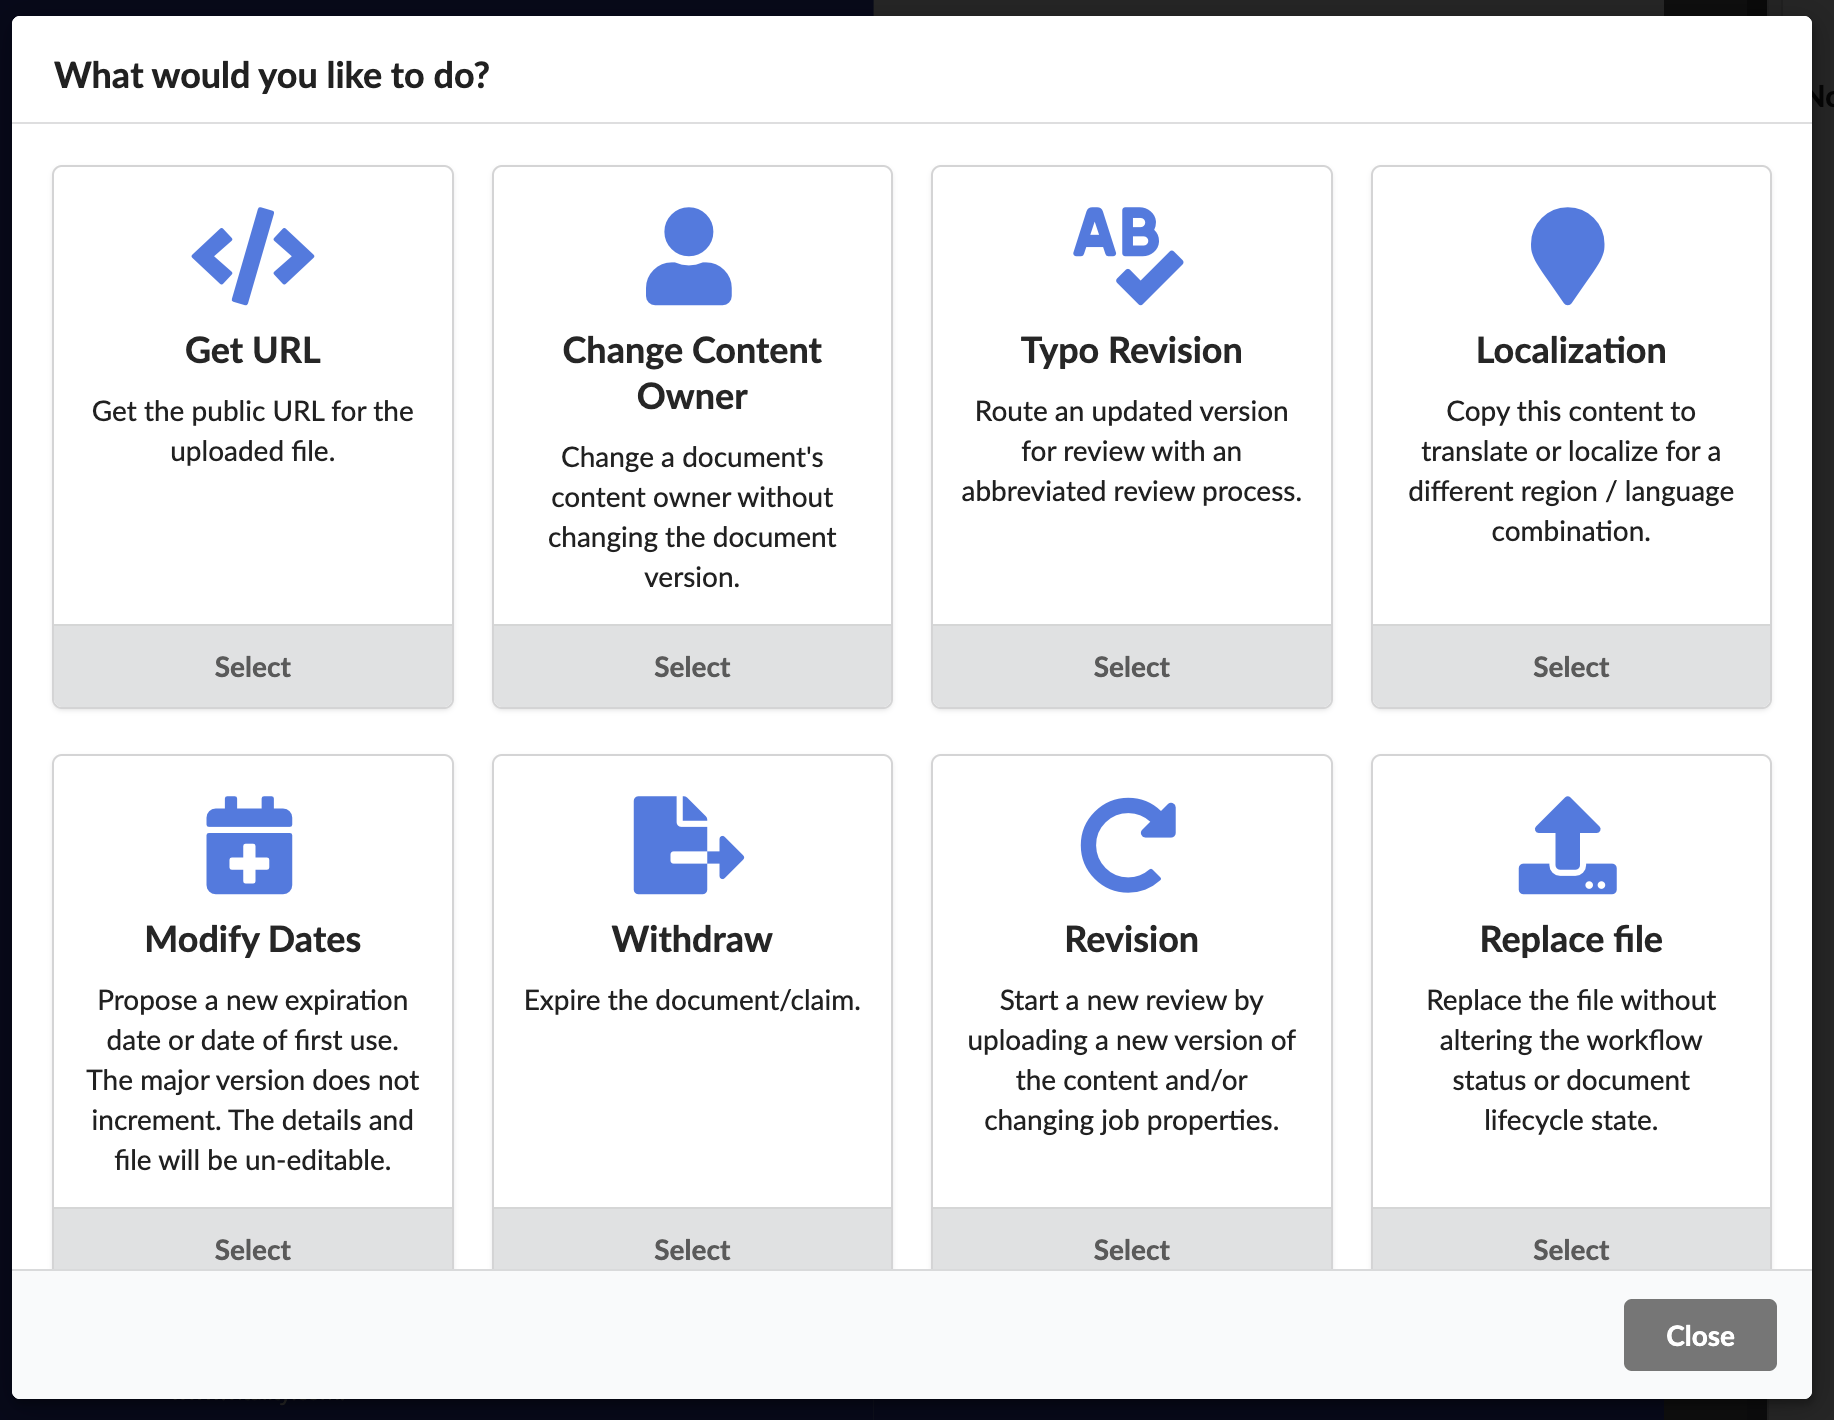Click the Localization description text
1834x1420 pixels.
point(1571,471)
